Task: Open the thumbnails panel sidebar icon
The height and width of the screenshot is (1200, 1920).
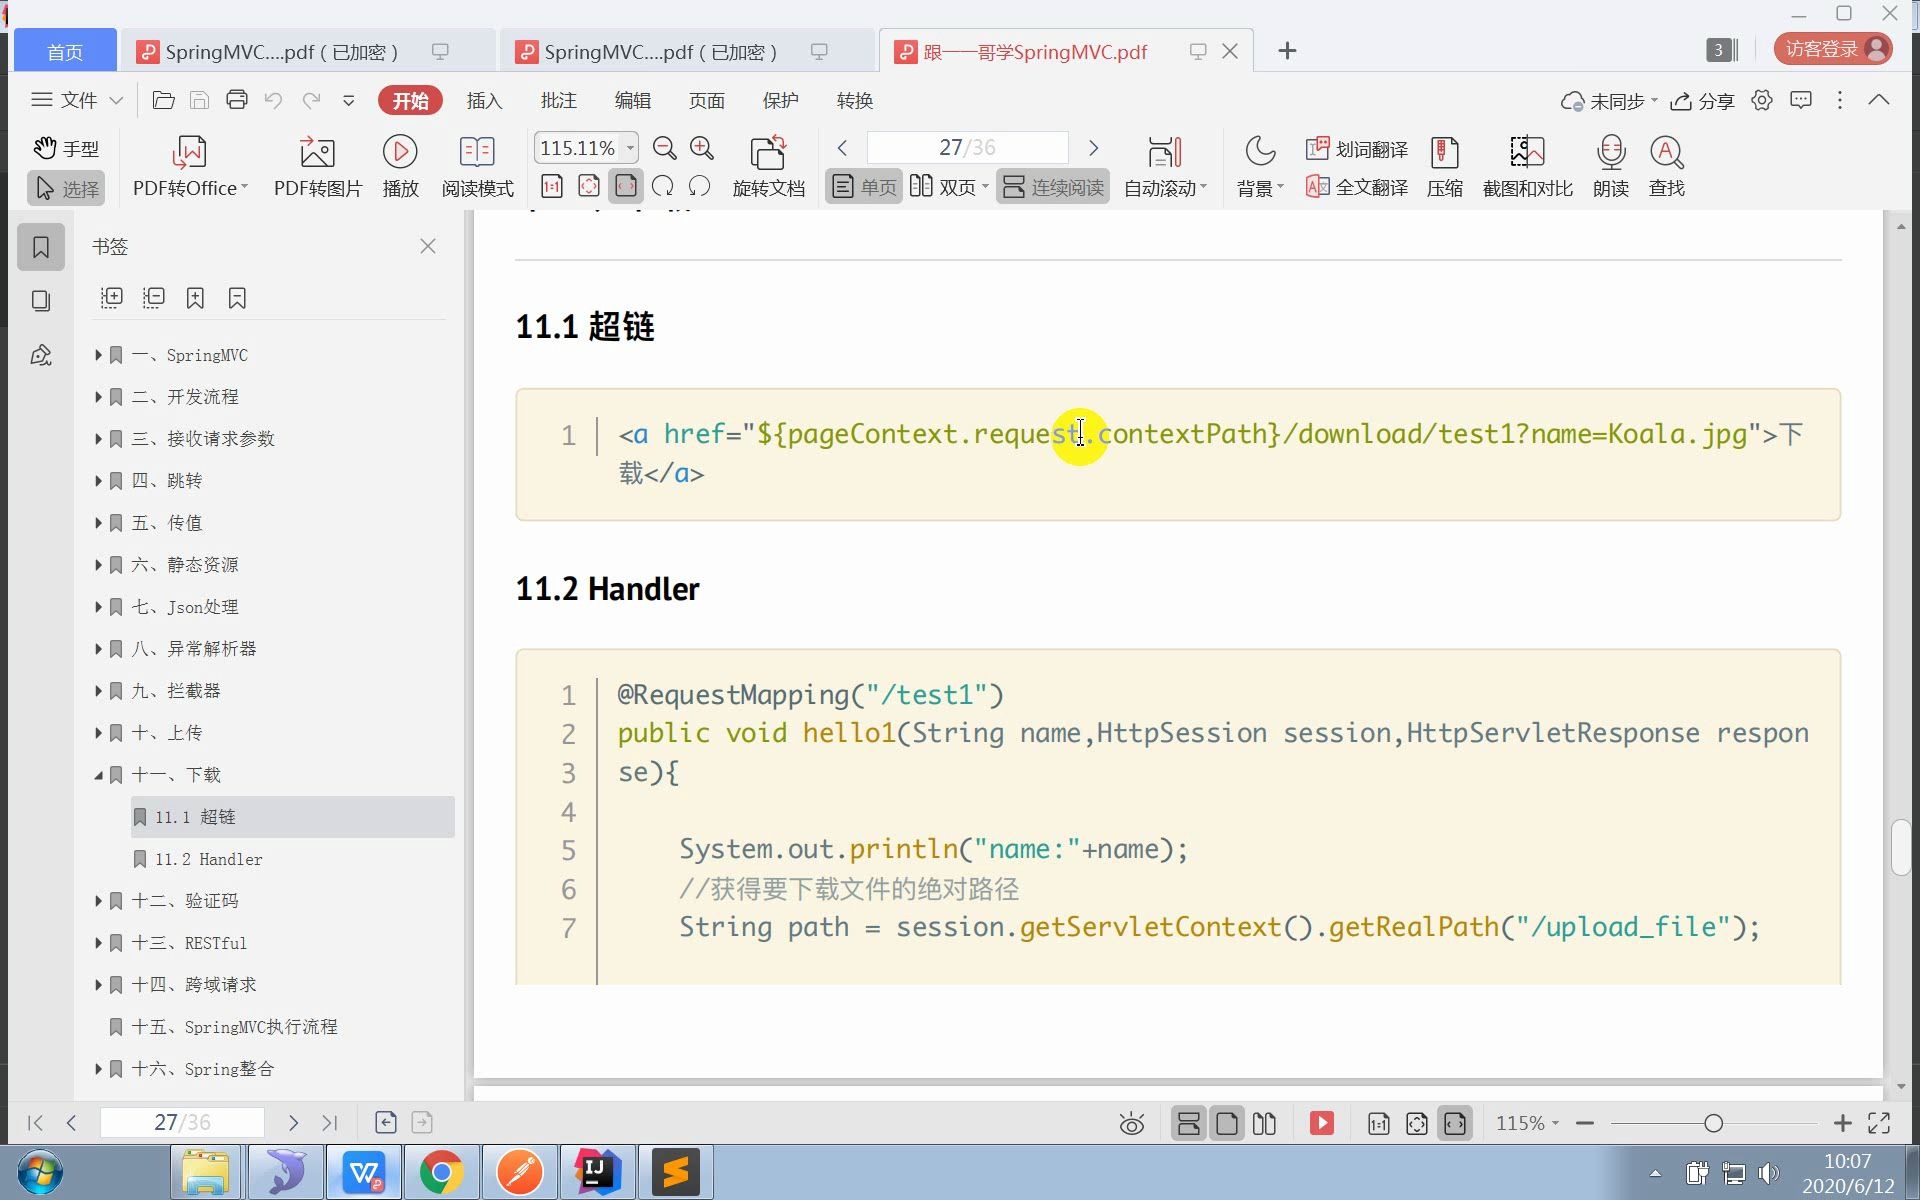Action: click(41, 301)
